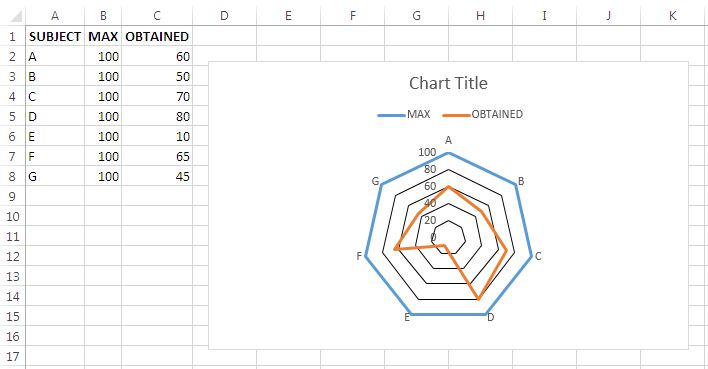
Task: Click the Select All corner triangle
Action: [15, 17]
